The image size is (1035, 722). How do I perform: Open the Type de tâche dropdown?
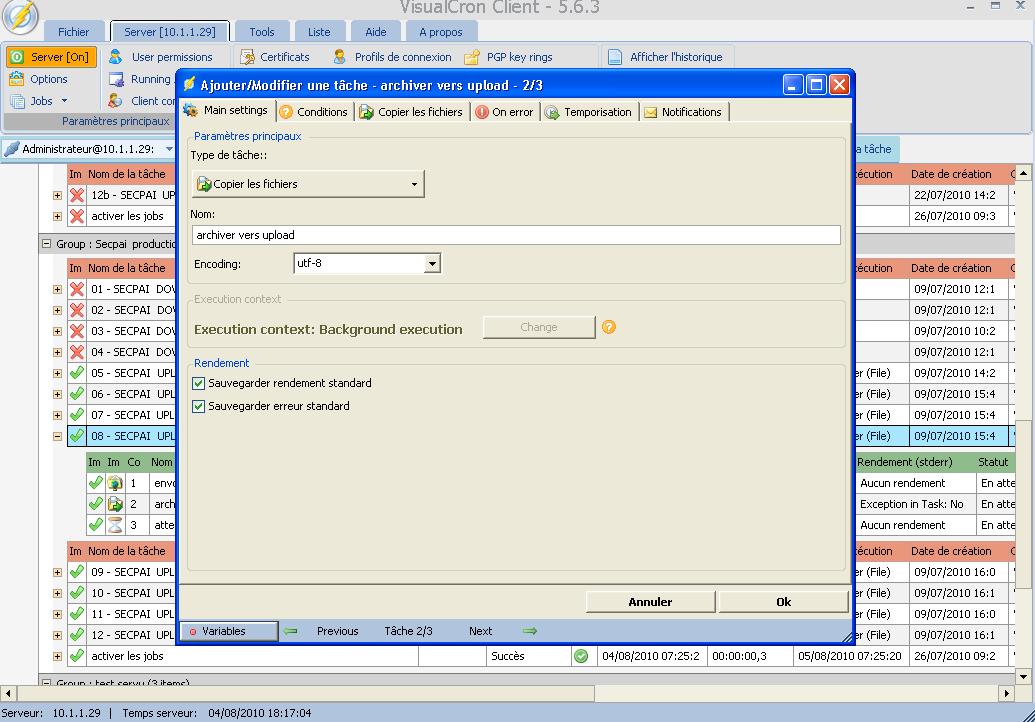[x=308, y=184]
